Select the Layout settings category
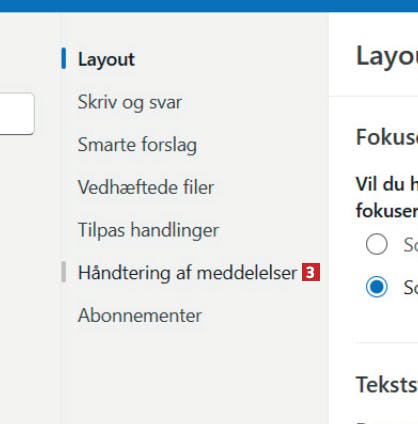418x424 pixels. coord(106,59)
